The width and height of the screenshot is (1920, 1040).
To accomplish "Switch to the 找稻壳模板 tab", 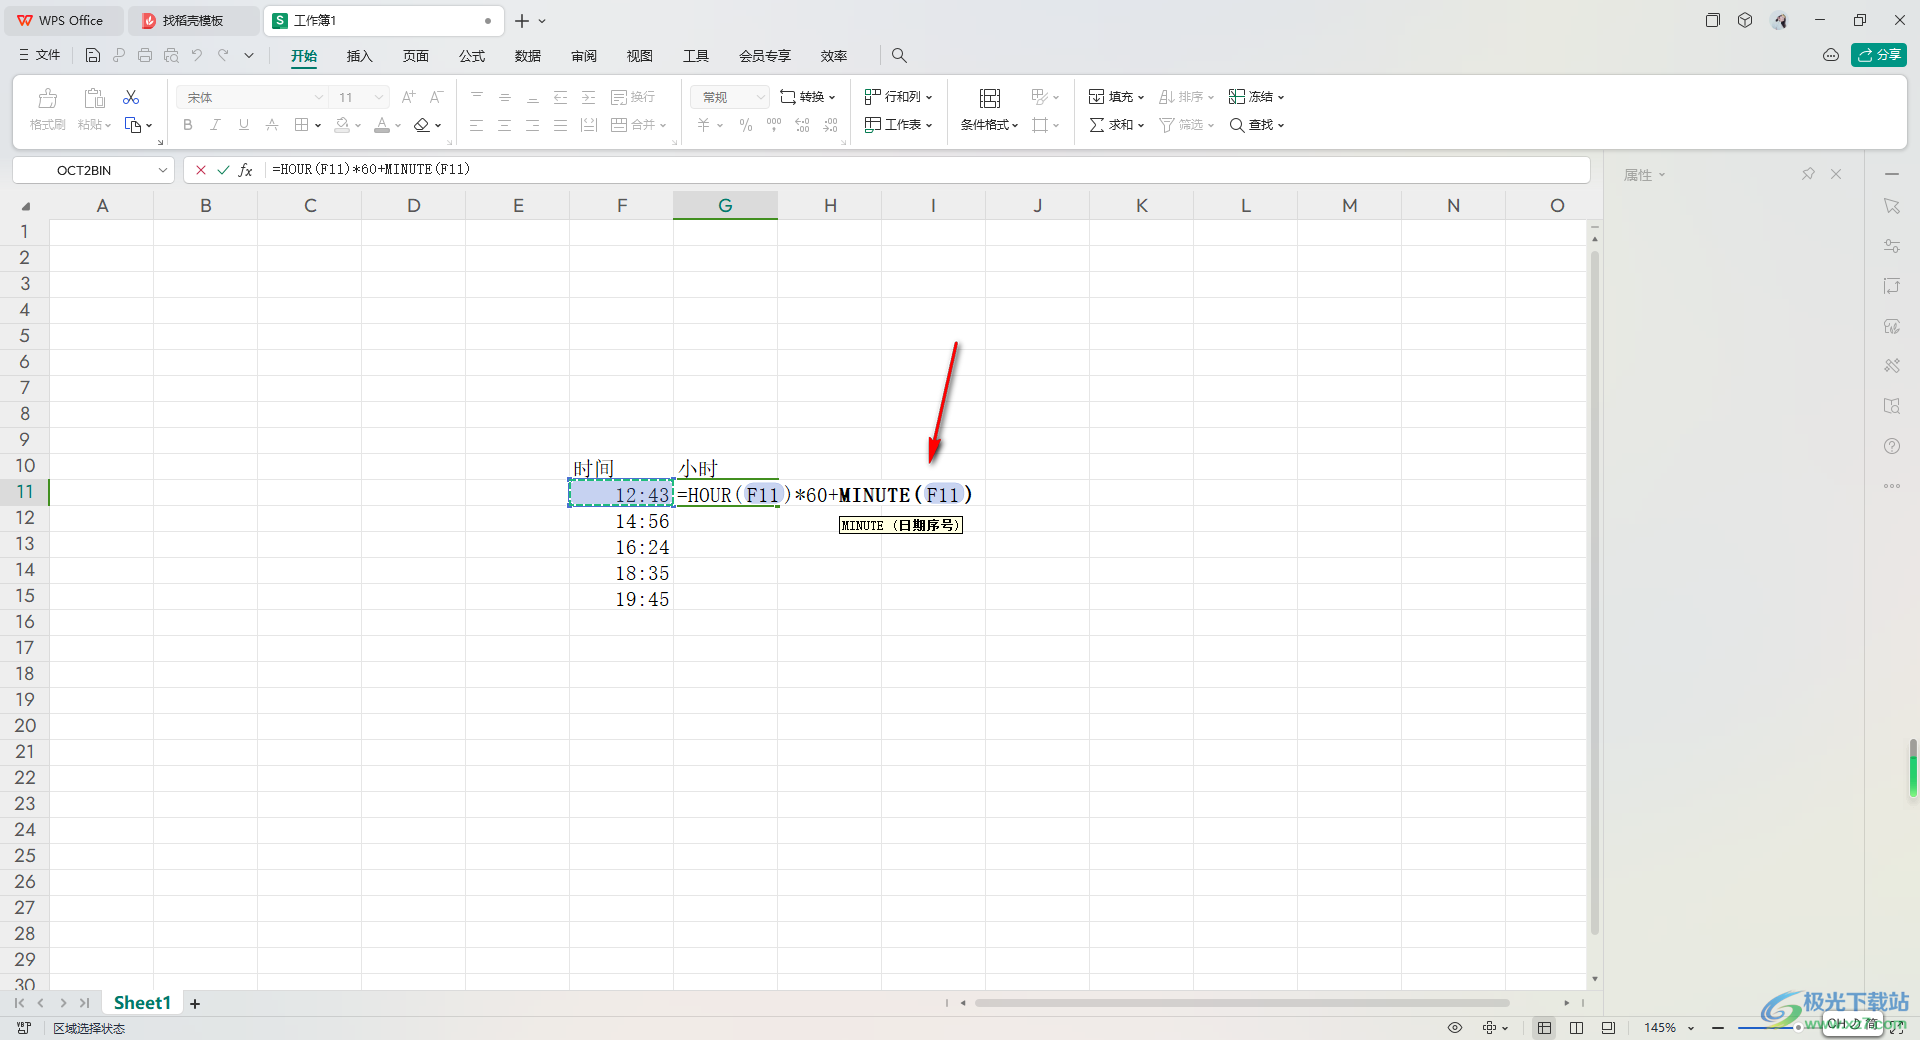I will (x=192, y=20).
